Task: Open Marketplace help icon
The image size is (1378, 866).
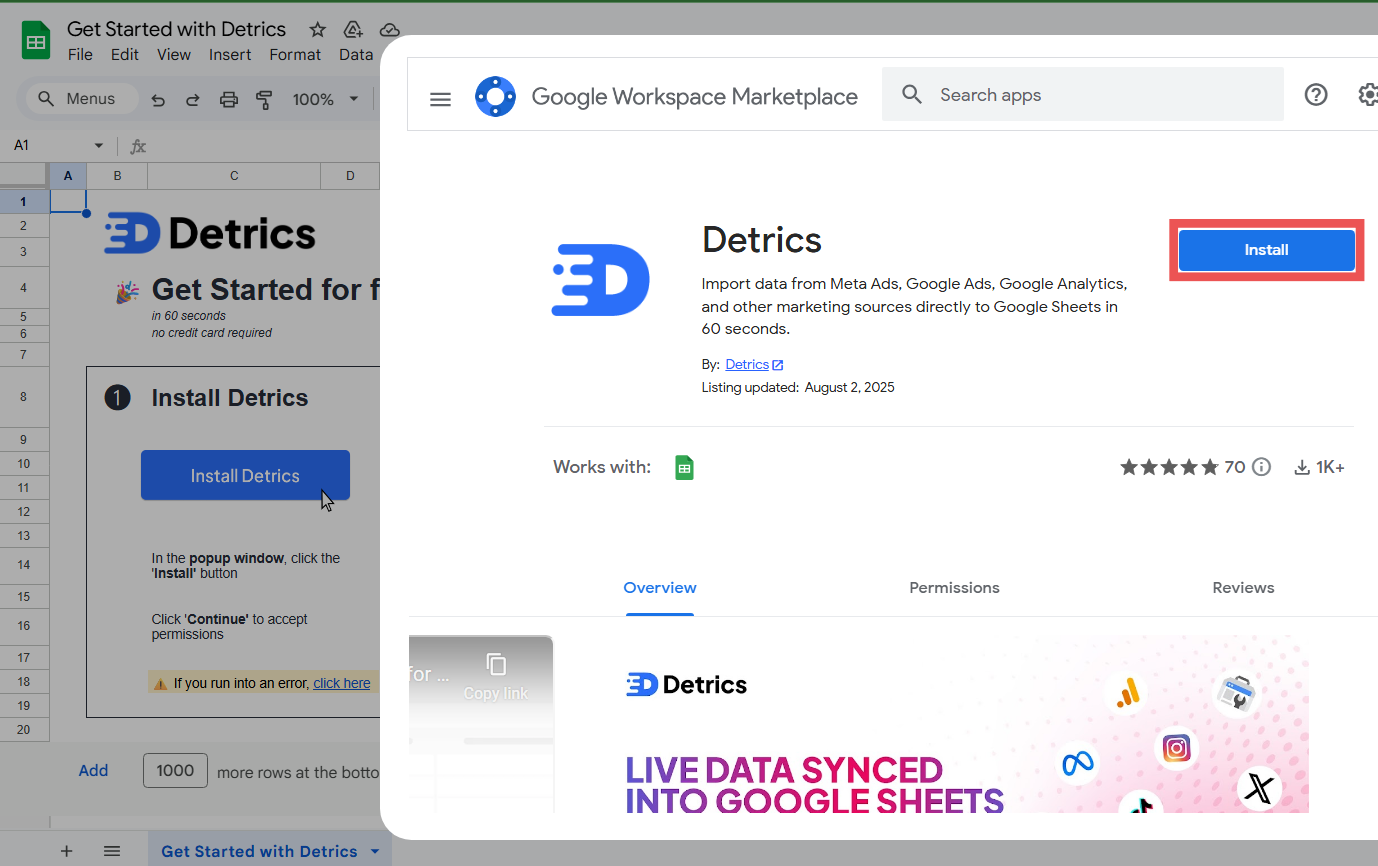Action: [x=1316, y=95]
